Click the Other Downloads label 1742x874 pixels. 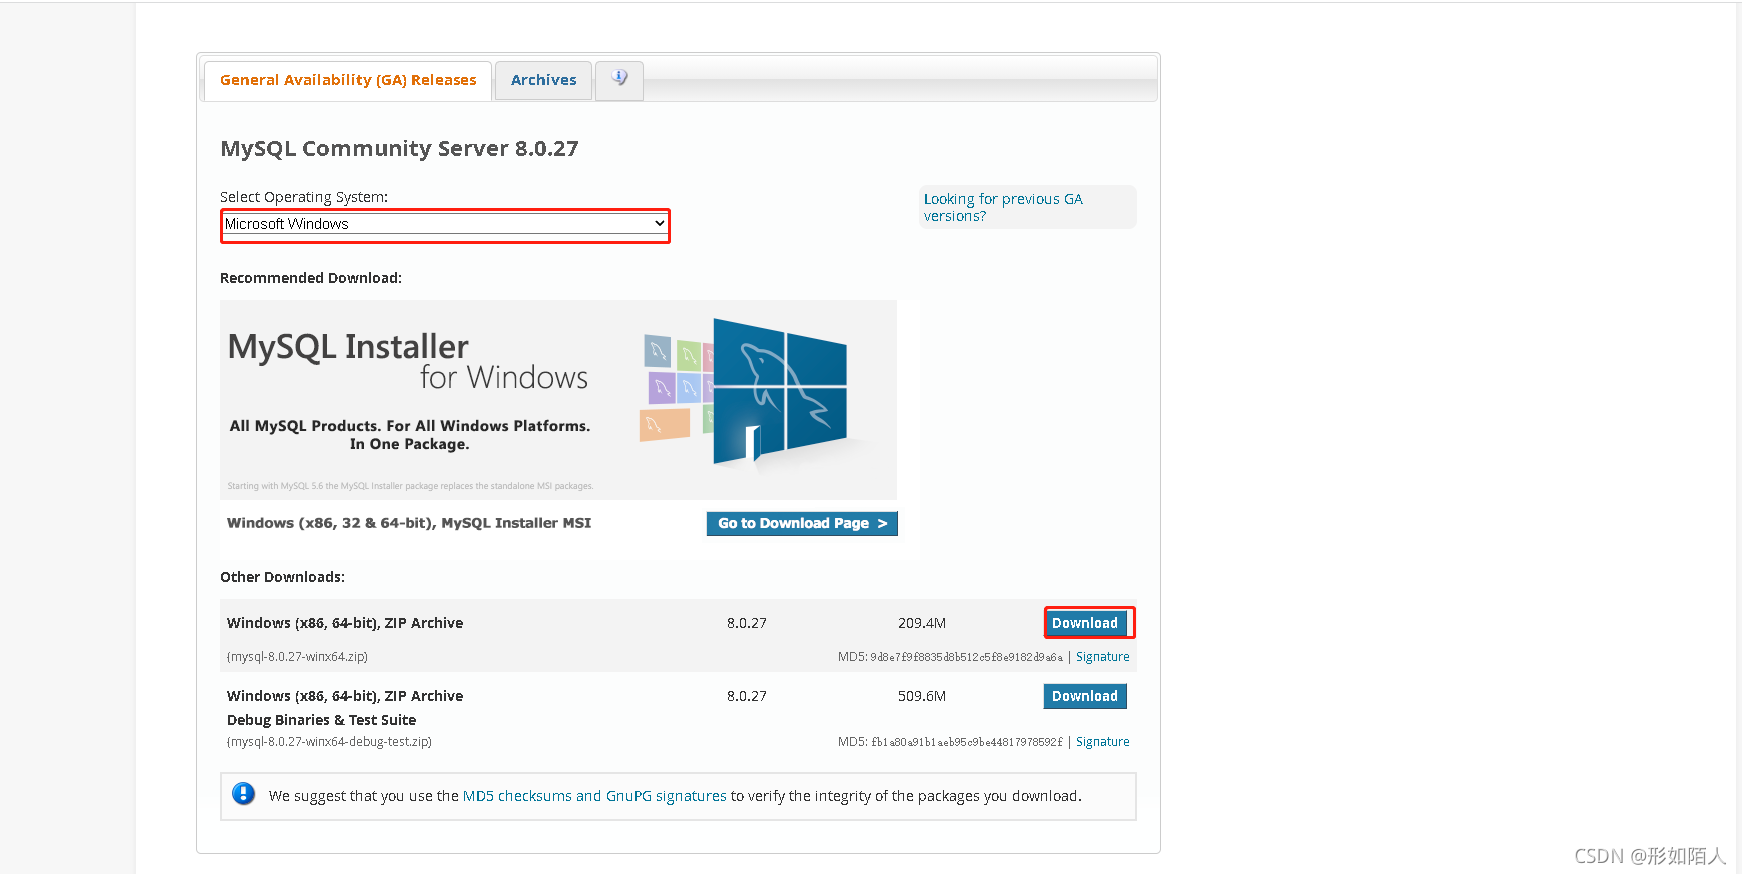[282, 577]
